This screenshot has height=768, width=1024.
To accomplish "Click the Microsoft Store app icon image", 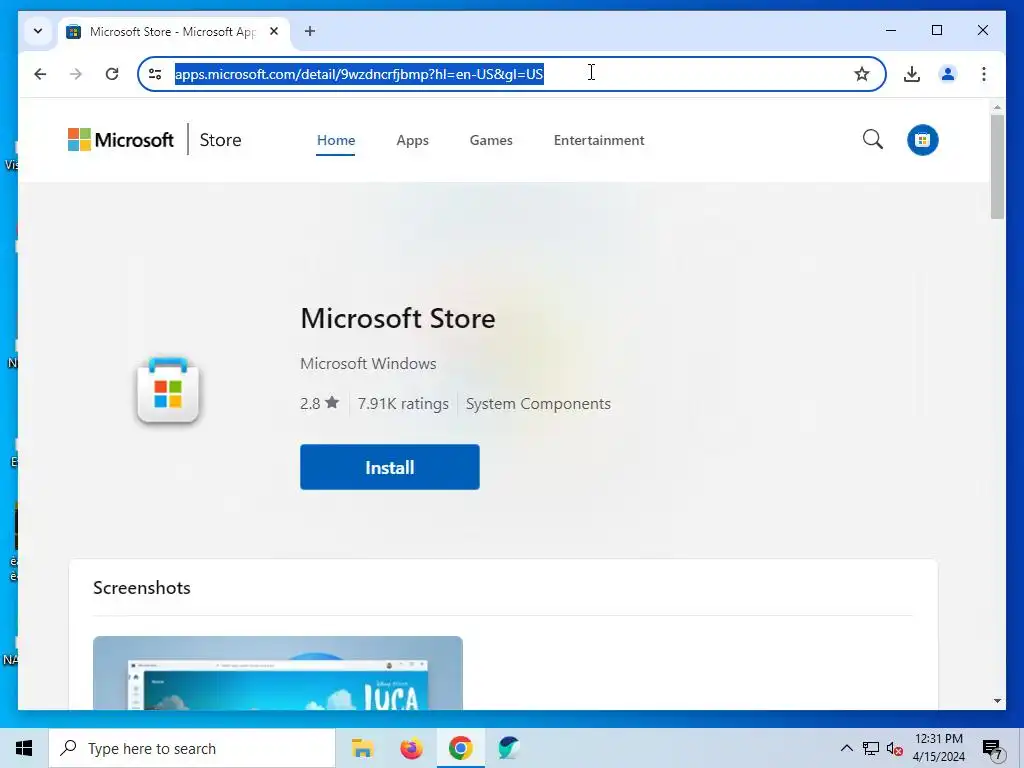I will pyautogui.click(x=168, y=391).
